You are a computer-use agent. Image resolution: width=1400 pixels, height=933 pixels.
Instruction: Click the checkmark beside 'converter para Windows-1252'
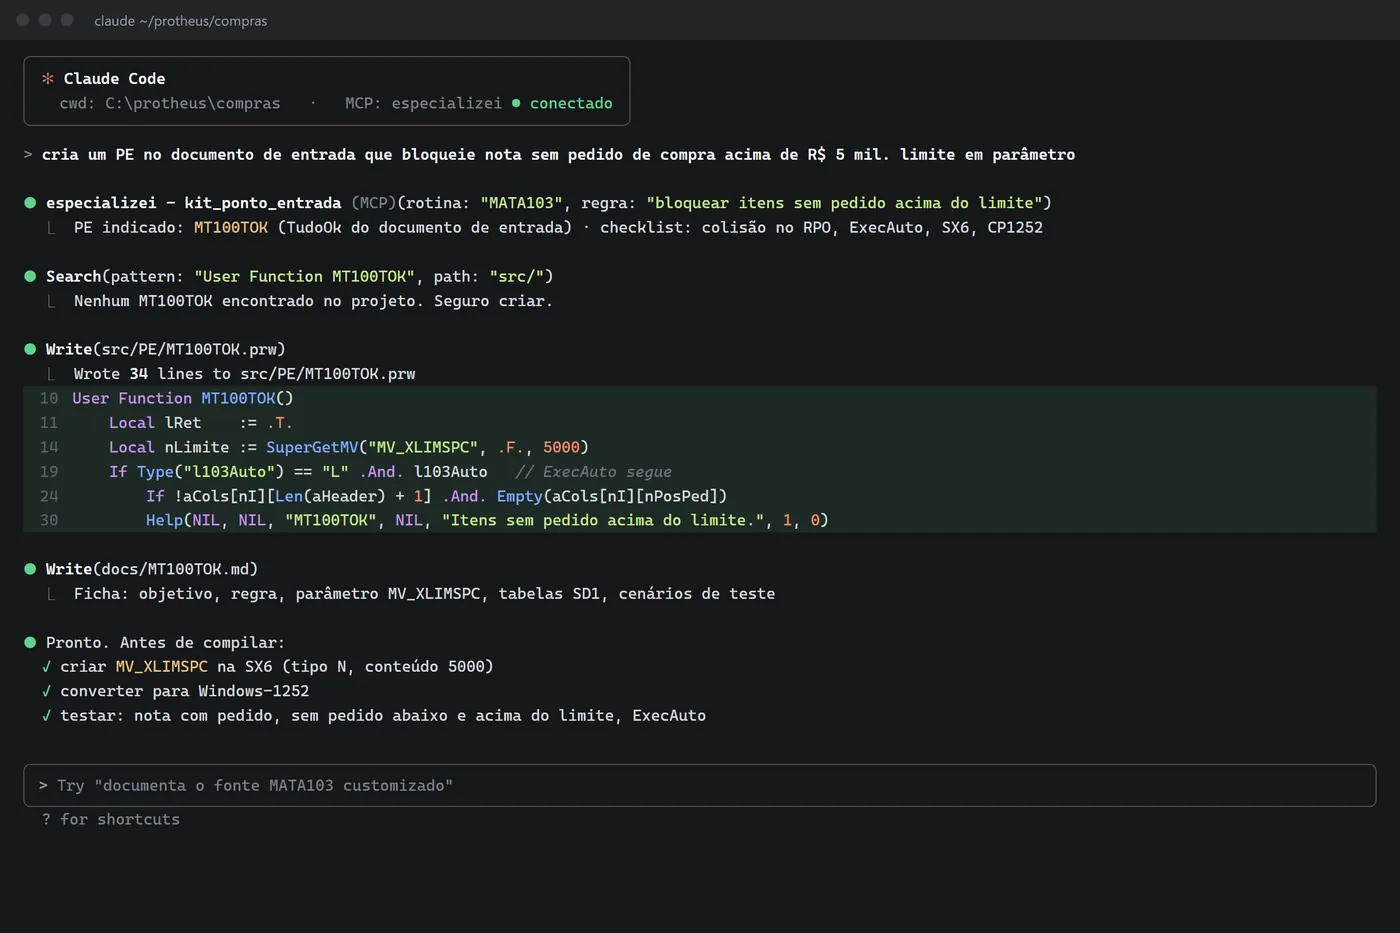tap(46, 691)
